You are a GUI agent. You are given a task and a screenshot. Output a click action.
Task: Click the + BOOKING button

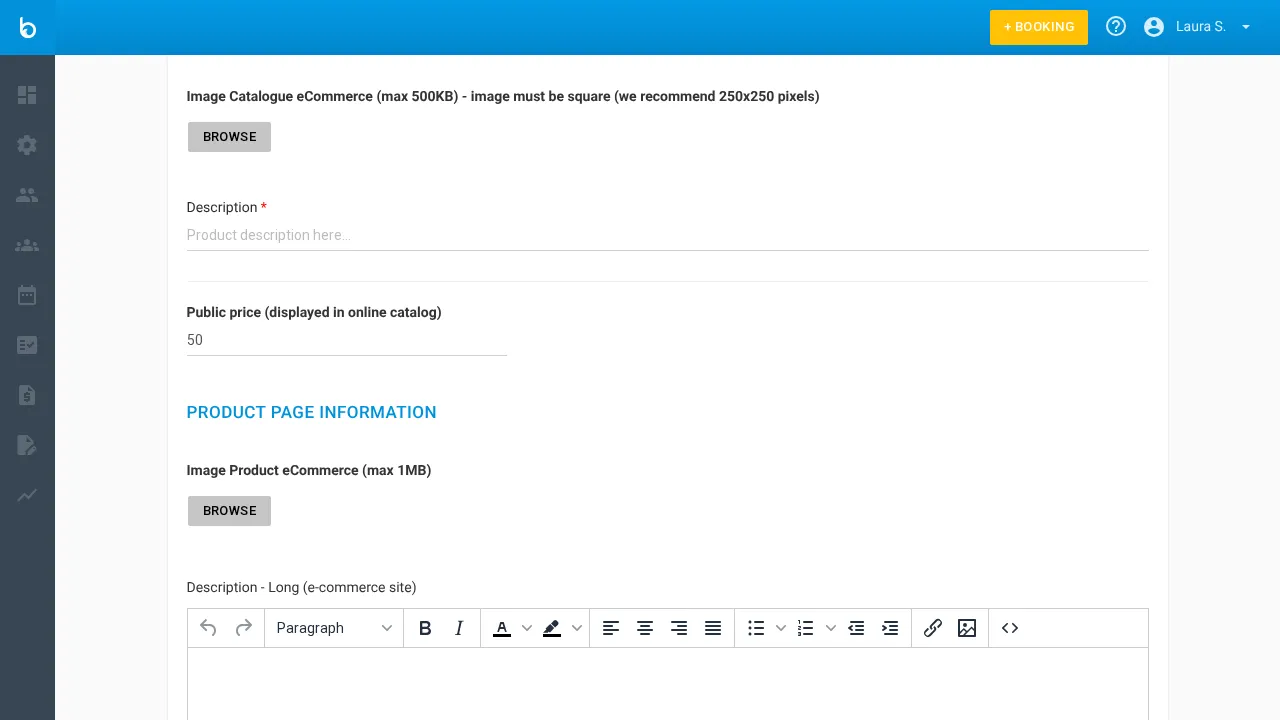coord(1039,27)
